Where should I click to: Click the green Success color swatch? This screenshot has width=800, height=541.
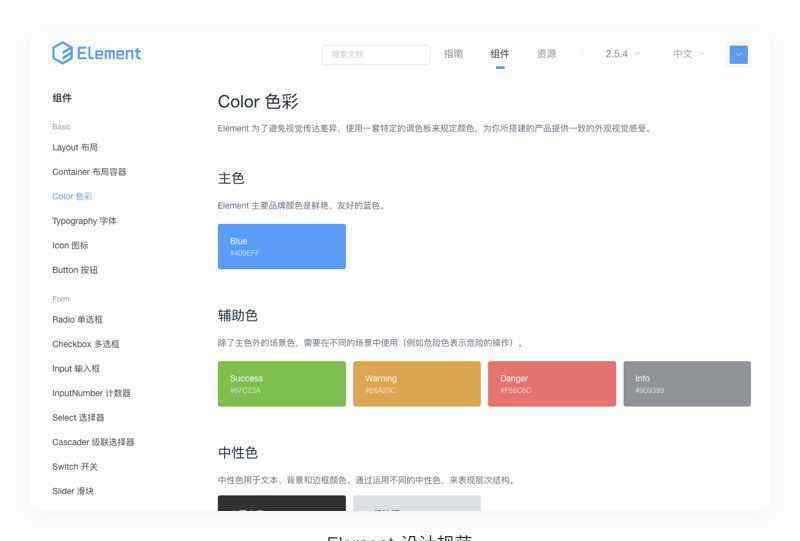click(282, 384)
